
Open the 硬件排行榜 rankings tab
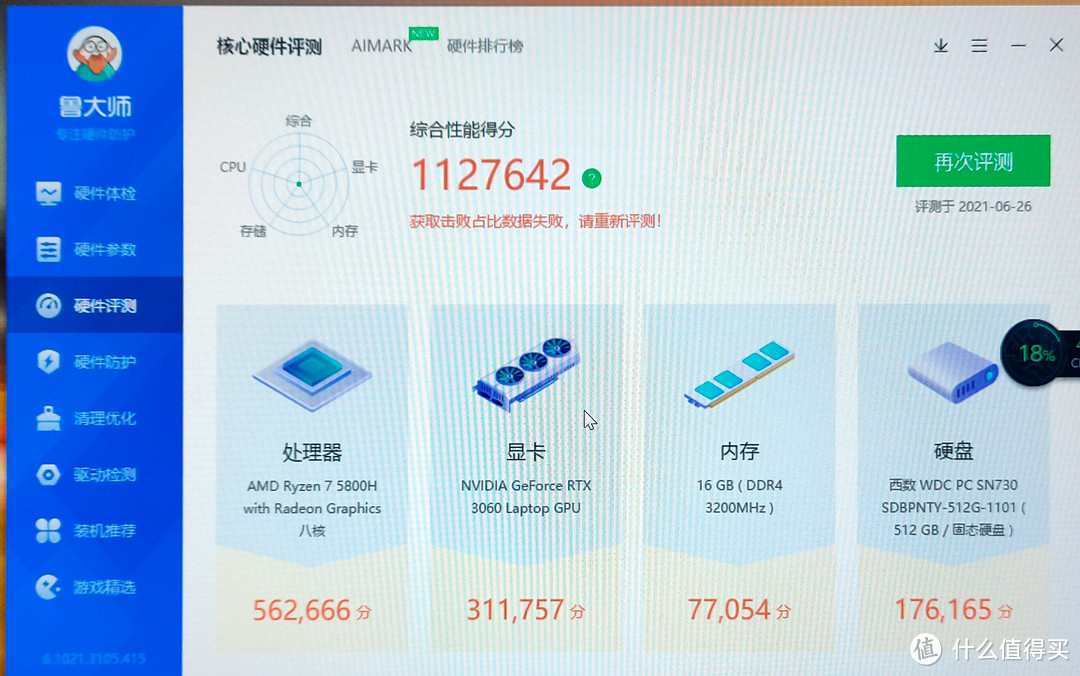pyautogui.click(x=486, y=45)
